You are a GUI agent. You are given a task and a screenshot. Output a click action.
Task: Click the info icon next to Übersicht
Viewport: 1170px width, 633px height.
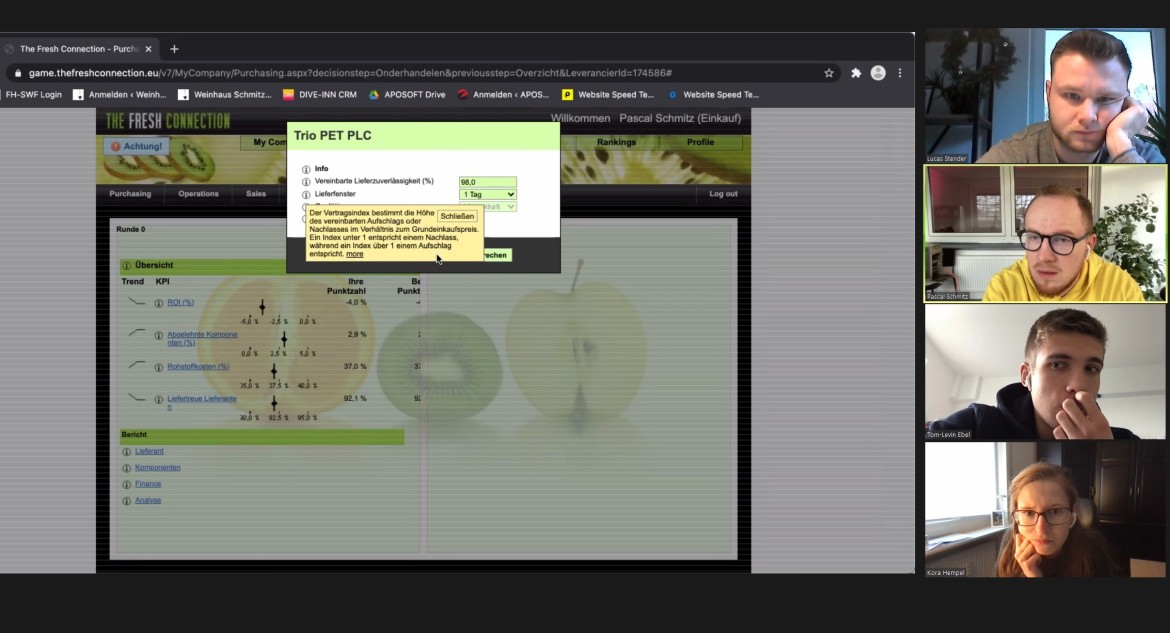(127, 266)
